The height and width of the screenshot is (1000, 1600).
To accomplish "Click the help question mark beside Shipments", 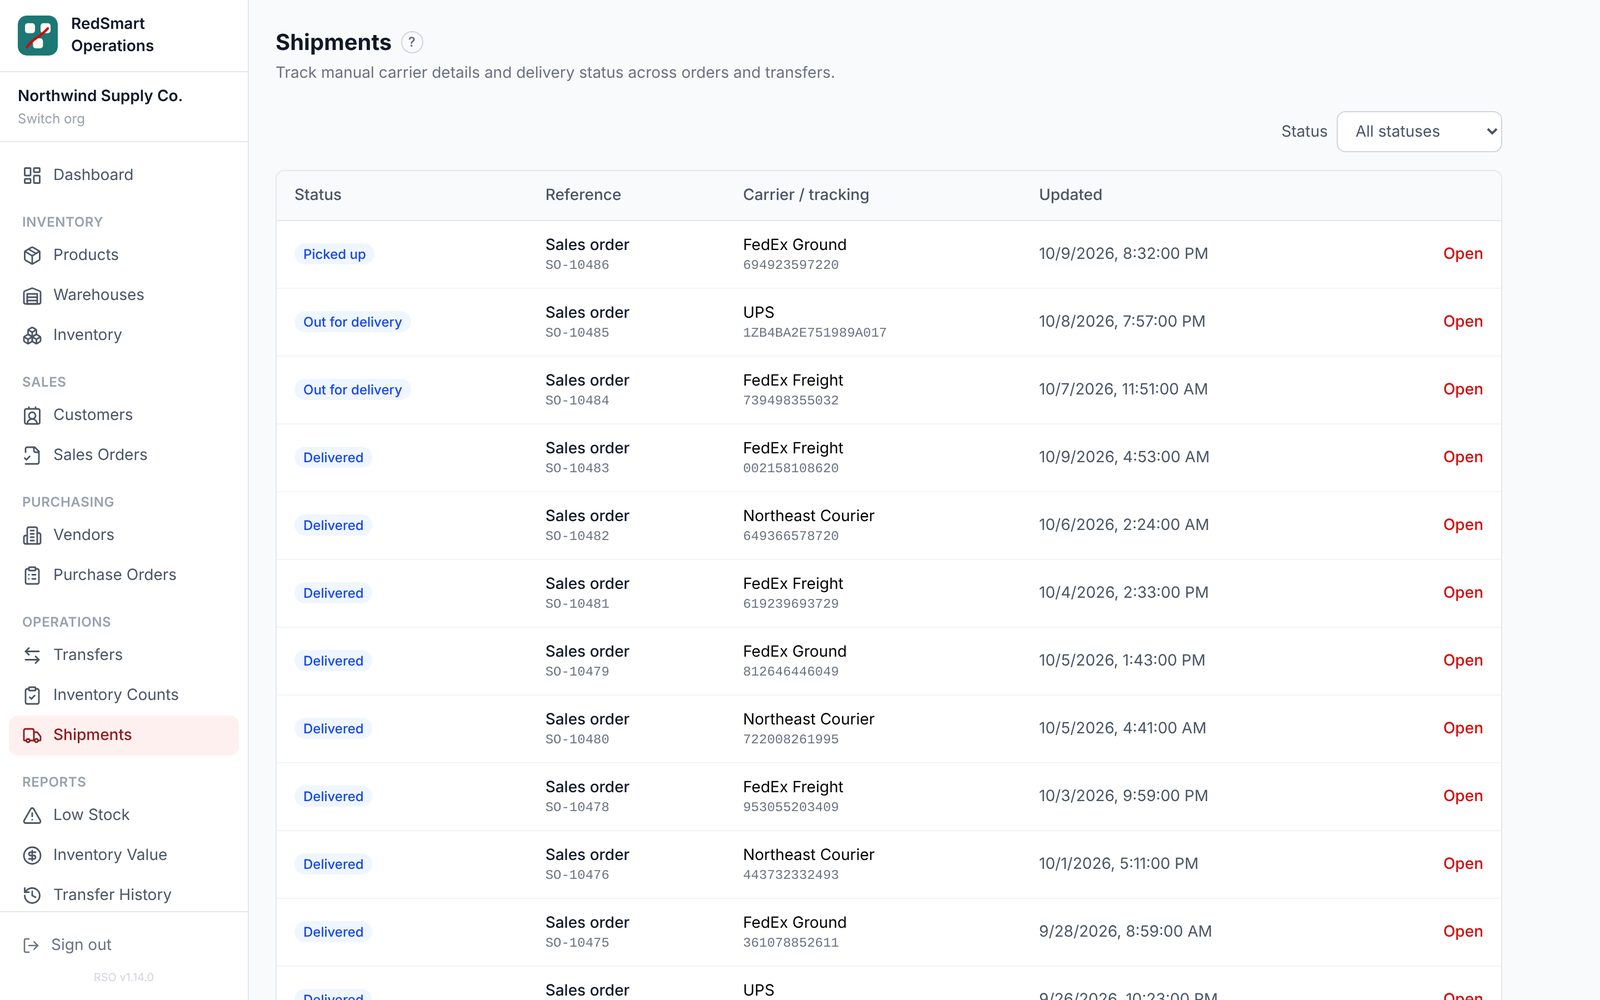I will click(x=412, y=42).
